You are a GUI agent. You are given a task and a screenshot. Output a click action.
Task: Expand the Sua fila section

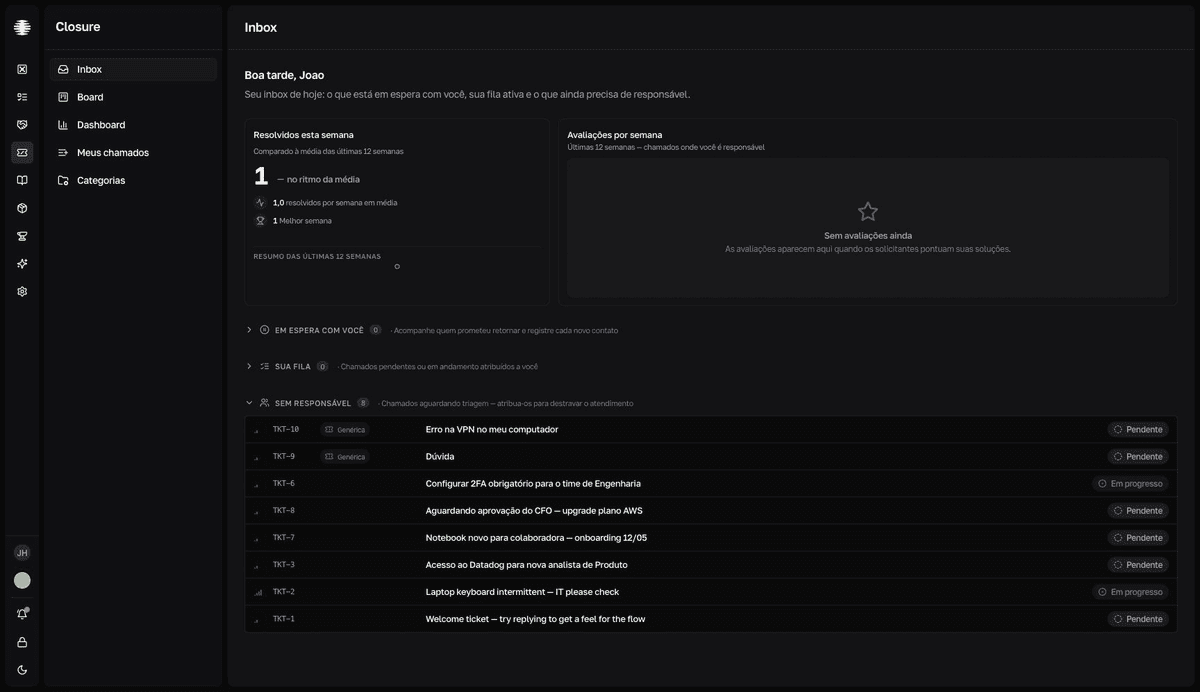(249, 366)
